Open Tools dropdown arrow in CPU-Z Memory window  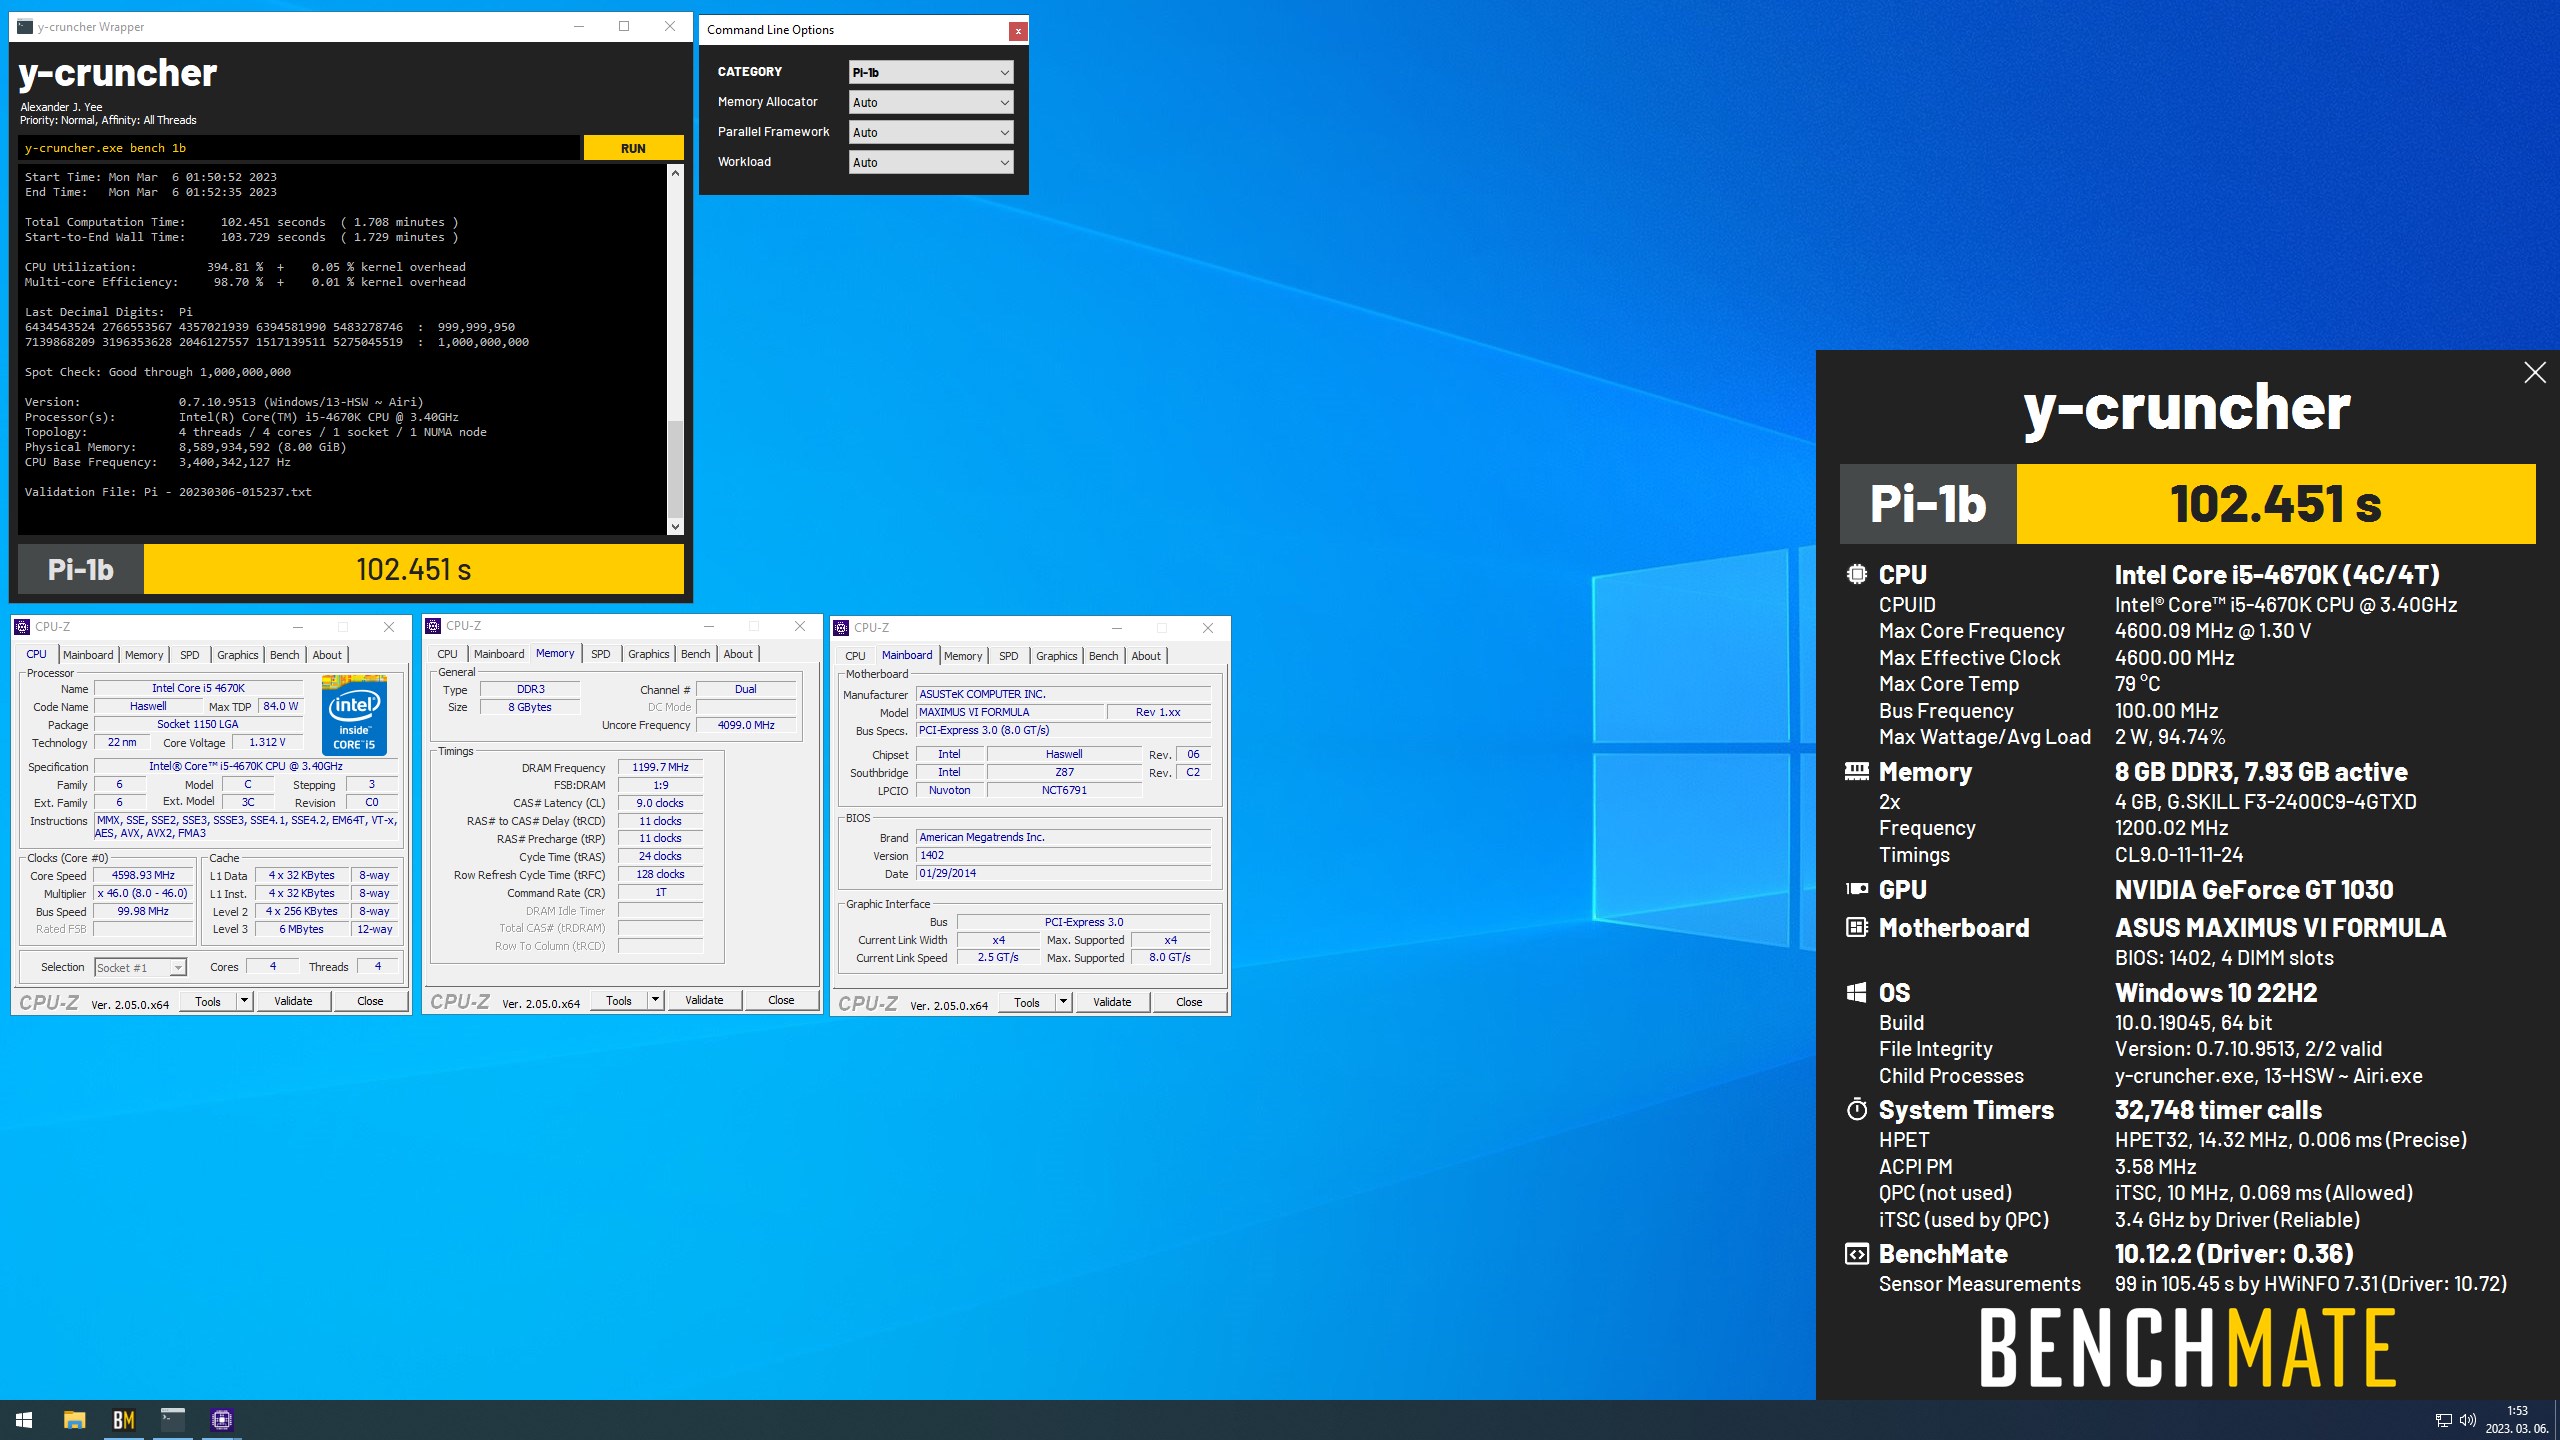point(655,1000)
